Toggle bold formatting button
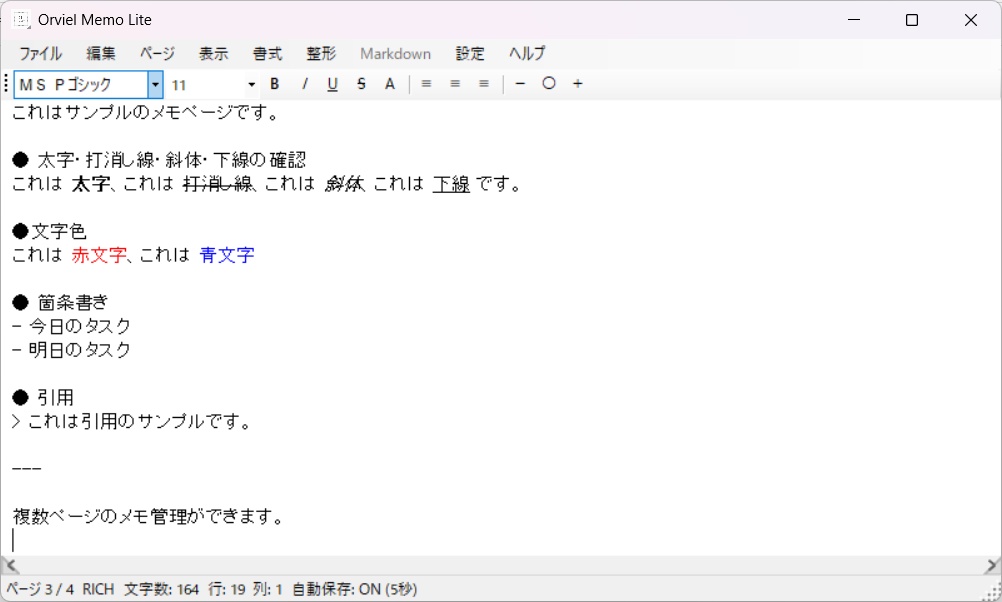The height and width of the screenshot is (602, 1002). [x=275, y=84]
